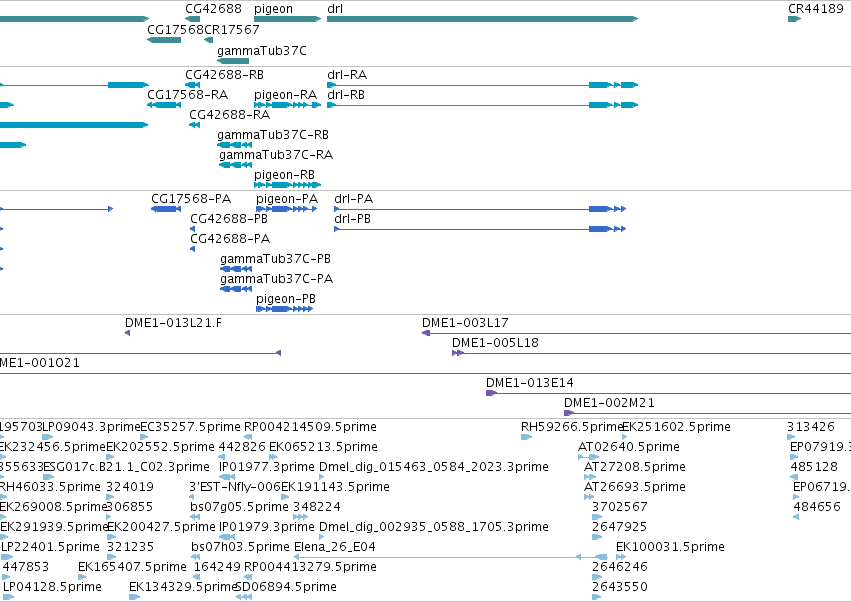
Task: Select the DME1-002M21 BAC label
Action: point(609,403)
